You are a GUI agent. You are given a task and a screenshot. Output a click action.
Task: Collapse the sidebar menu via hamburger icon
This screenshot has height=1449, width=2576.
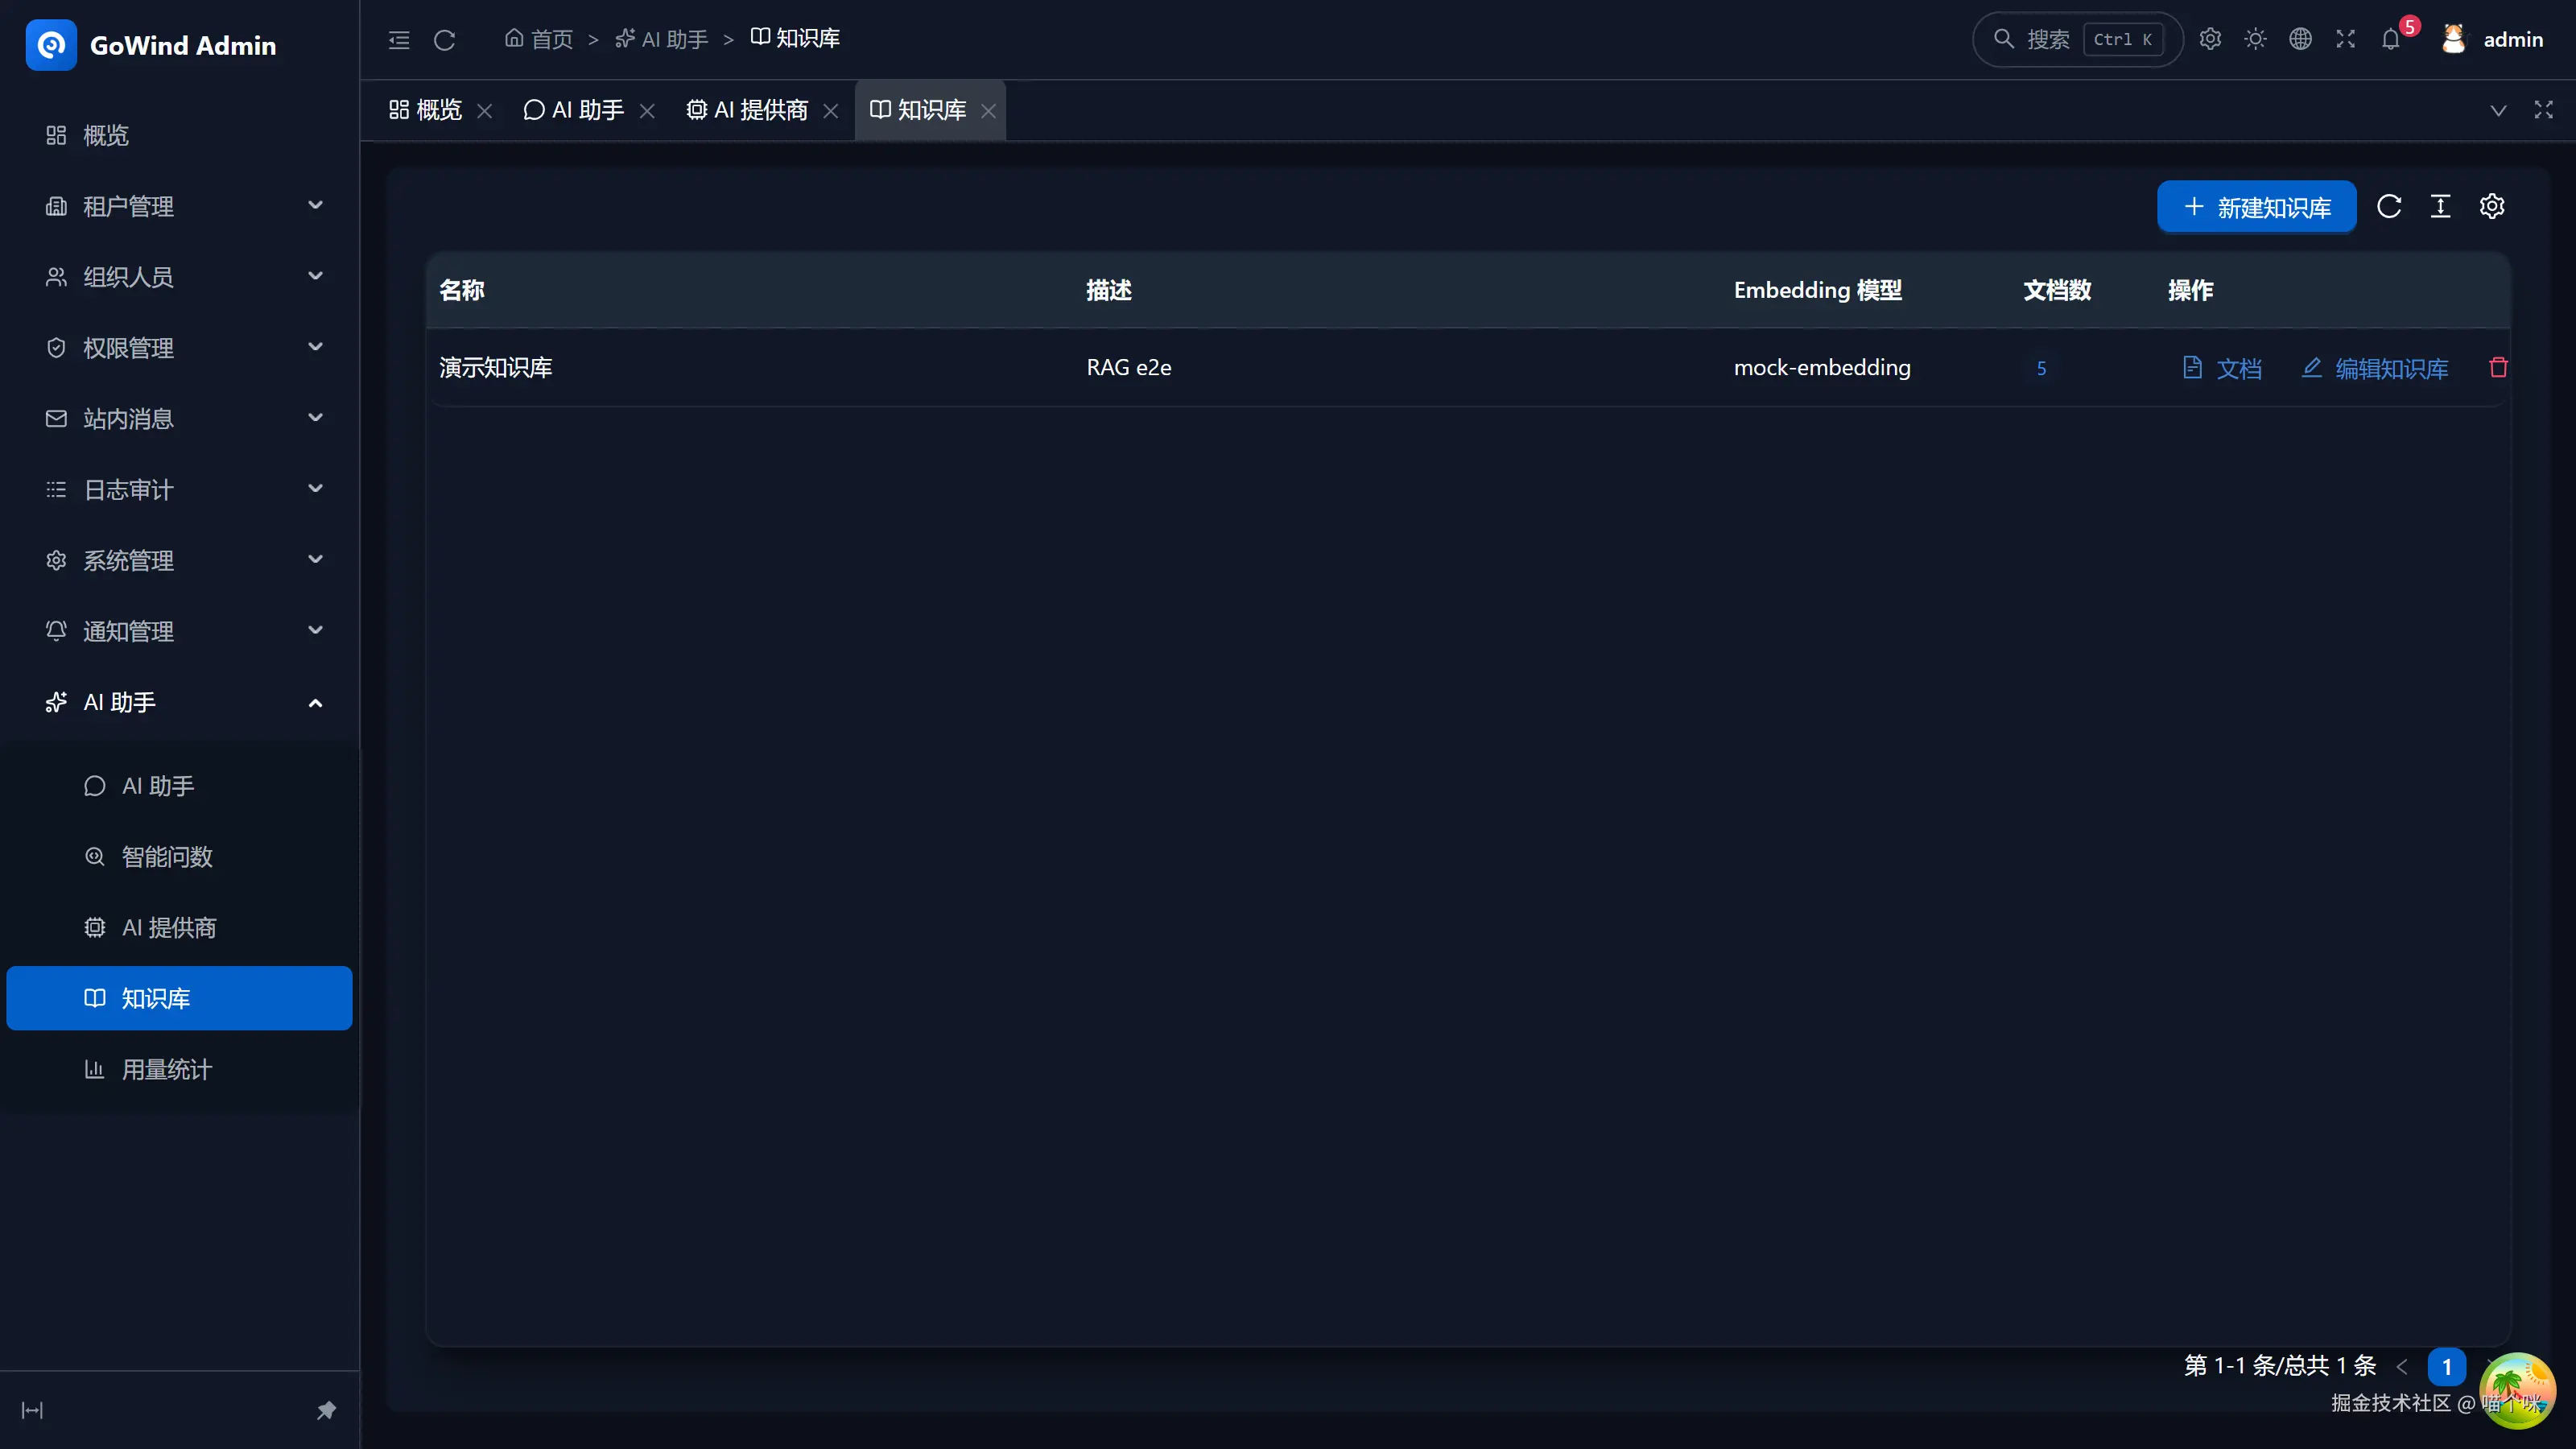(x=399, y=40)
